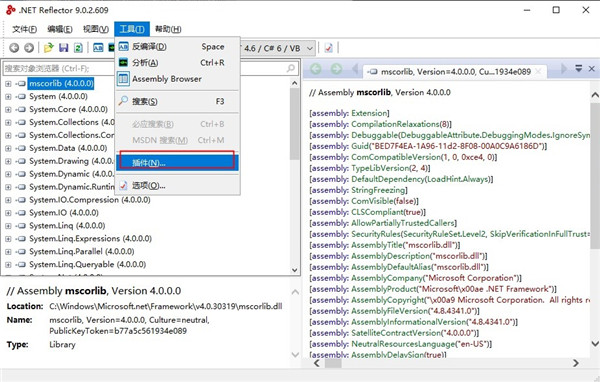Expand the mscorlib (4.0.0.0) tree node
Image resolution: width=600 pixels, height=382 pixels.
[x=8, y=83]
